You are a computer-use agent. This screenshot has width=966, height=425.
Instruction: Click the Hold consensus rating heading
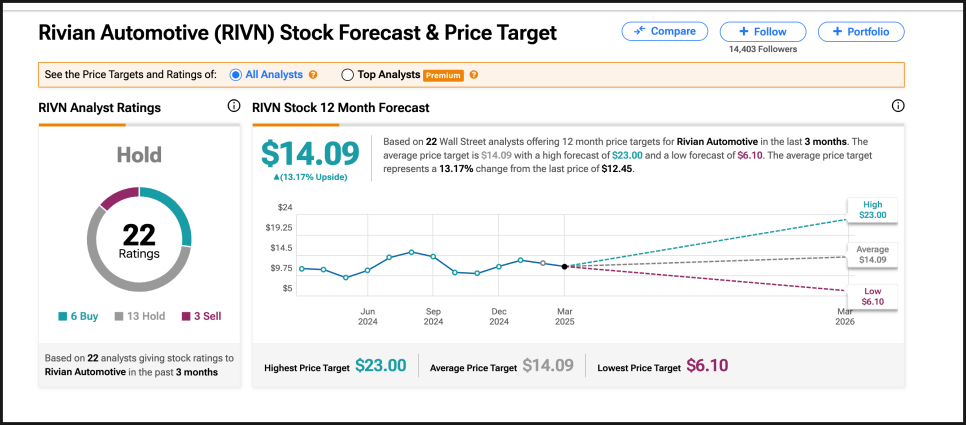click(139, 154)
